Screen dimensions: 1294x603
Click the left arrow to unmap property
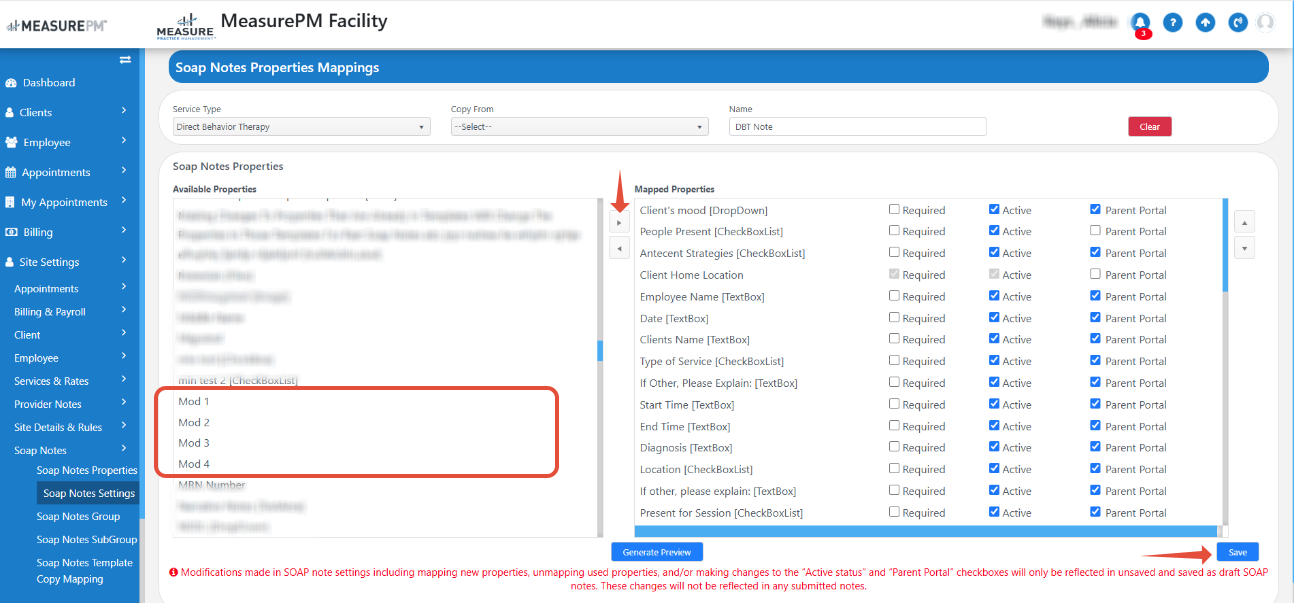click(x=620, y=248)
